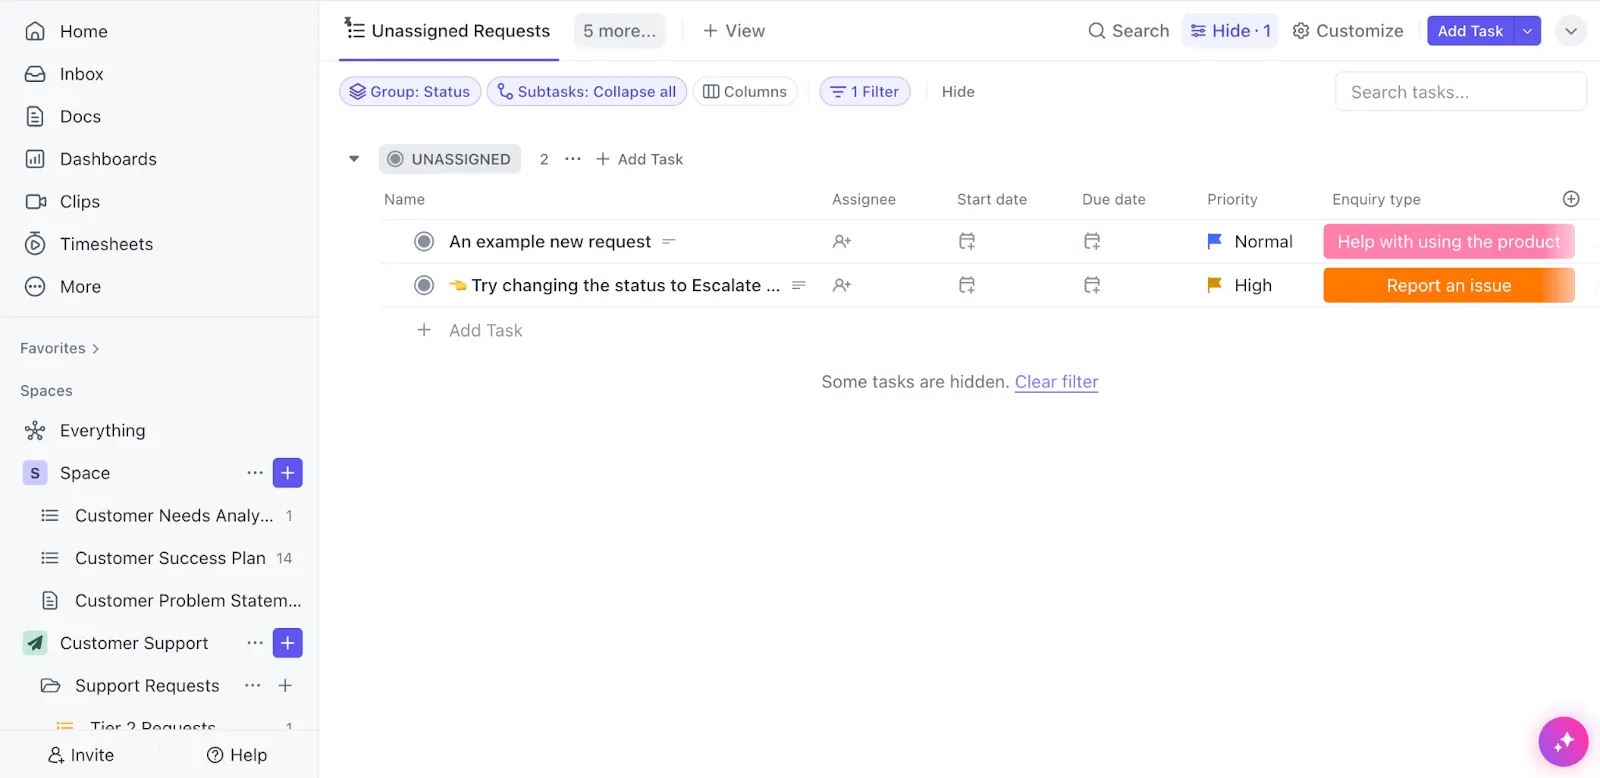Image resolution: width=1600 pixels, height=778 pixels.
Task: Open the Group: Status dropdown
Action: [x=410, y=92]
